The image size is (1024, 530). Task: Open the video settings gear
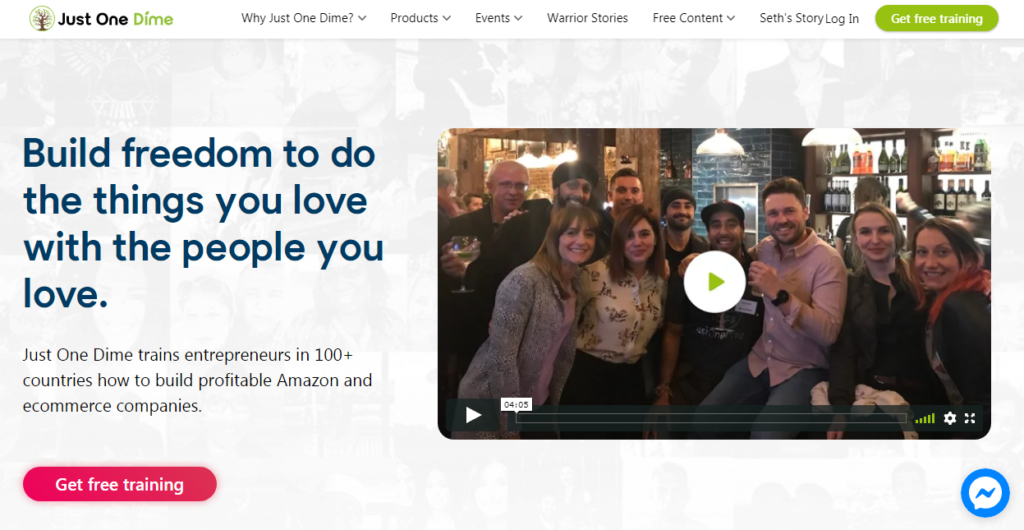pyautogui.click(x=950, y=418)
